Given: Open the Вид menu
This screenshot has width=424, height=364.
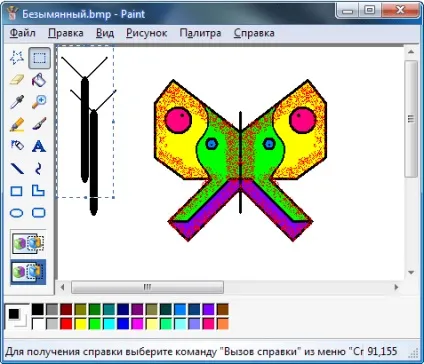Looking at the screenshot, I should click(x=105, y=33).
